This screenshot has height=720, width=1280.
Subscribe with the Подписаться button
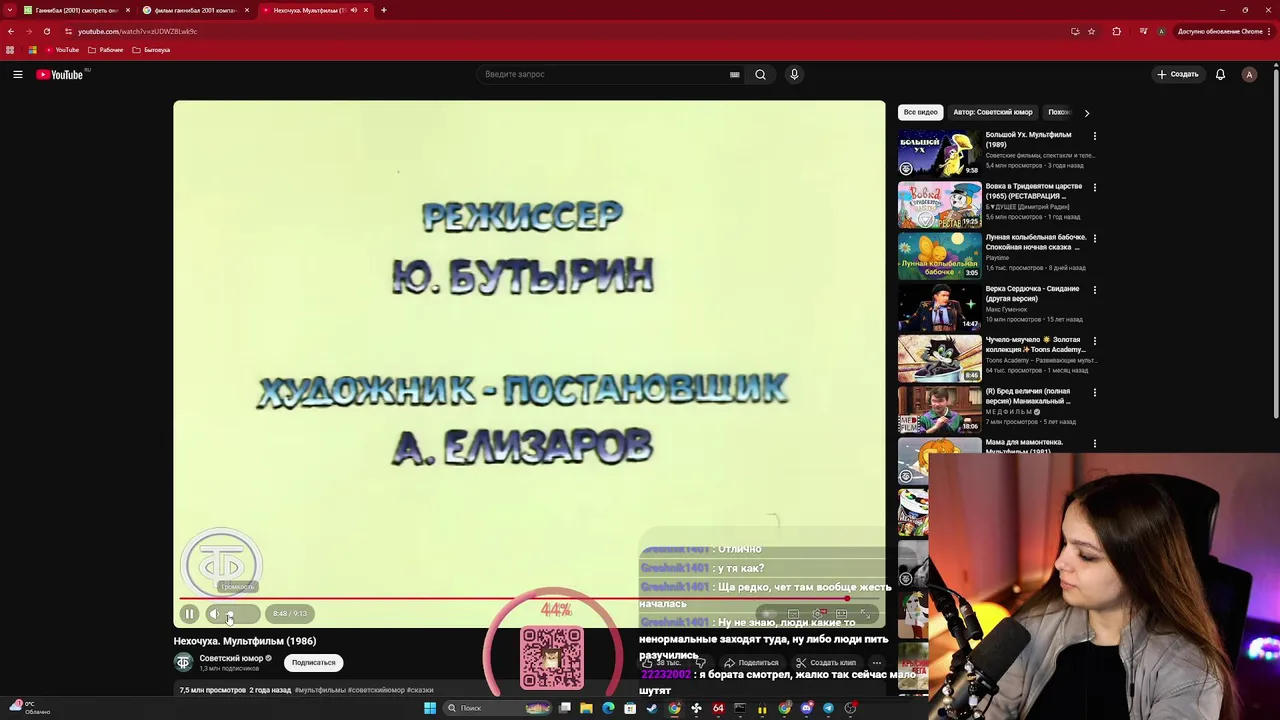click(x=313, y=662)
